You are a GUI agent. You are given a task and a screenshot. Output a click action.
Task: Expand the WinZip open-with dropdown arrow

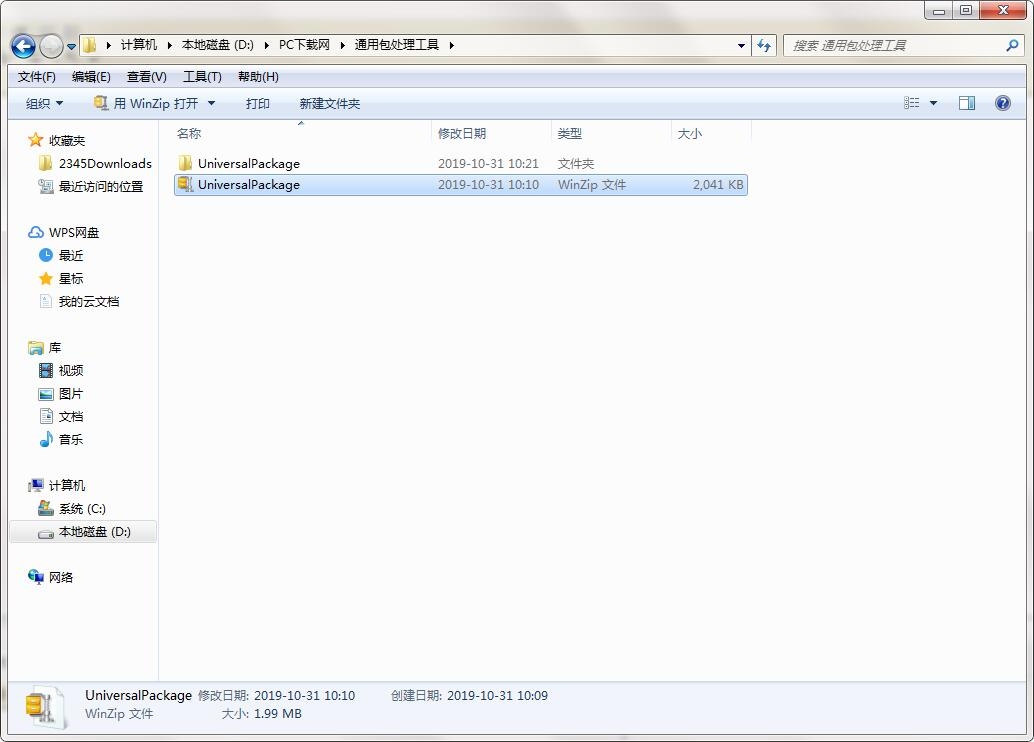pyautogui.click(x=211, y=103)
